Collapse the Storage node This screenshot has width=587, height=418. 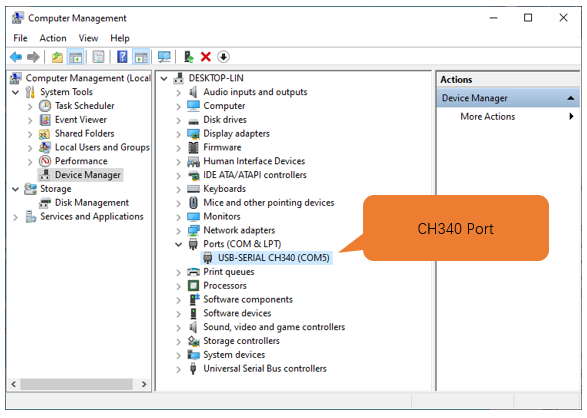(x=15, y=189)
